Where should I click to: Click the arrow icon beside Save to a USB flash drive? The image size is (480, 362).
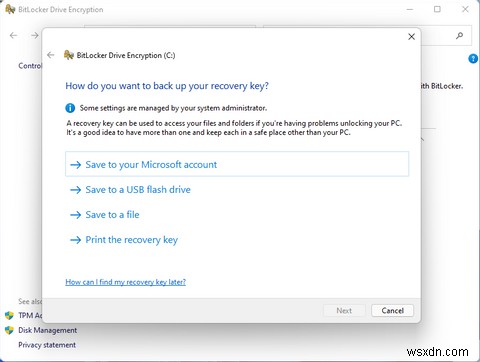click(76, 190)
